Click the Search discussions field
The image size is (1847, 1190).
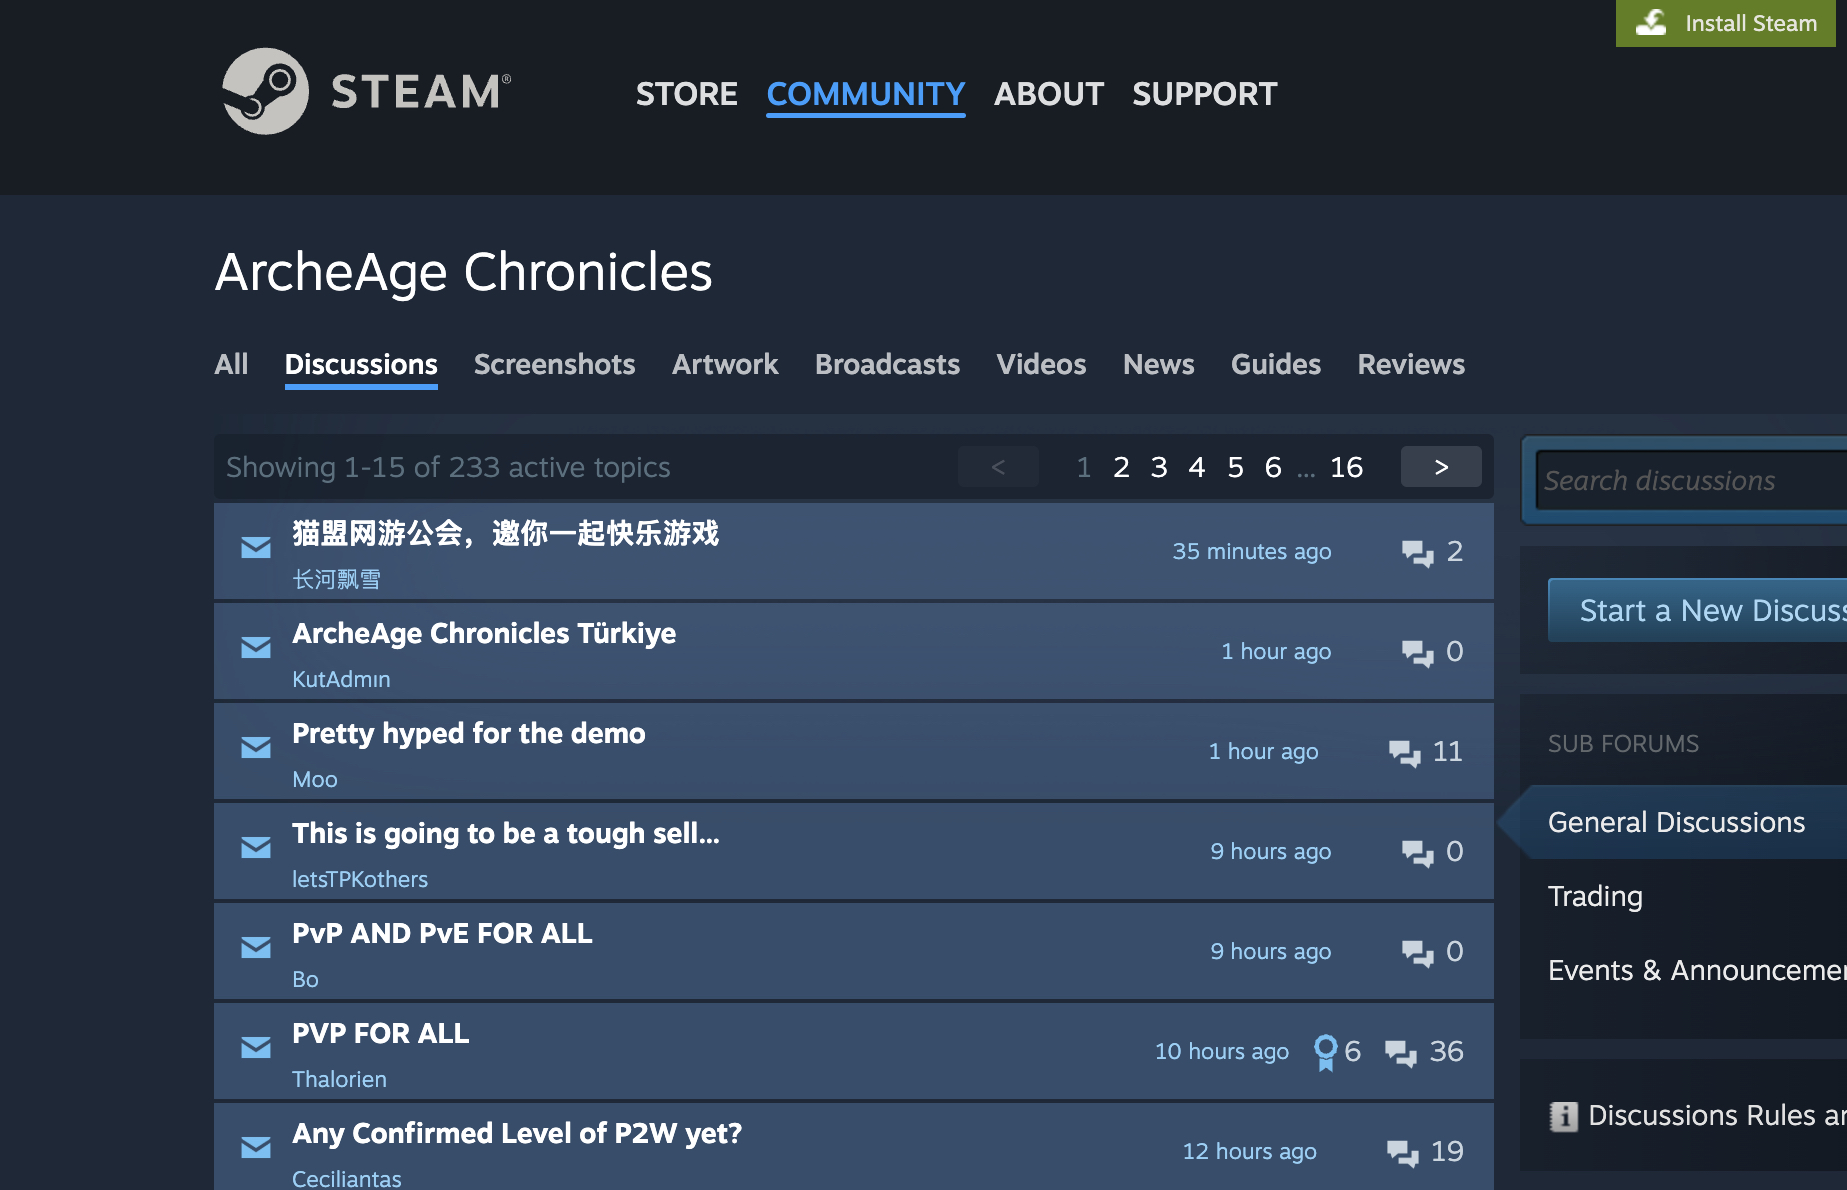(1692, 481)
